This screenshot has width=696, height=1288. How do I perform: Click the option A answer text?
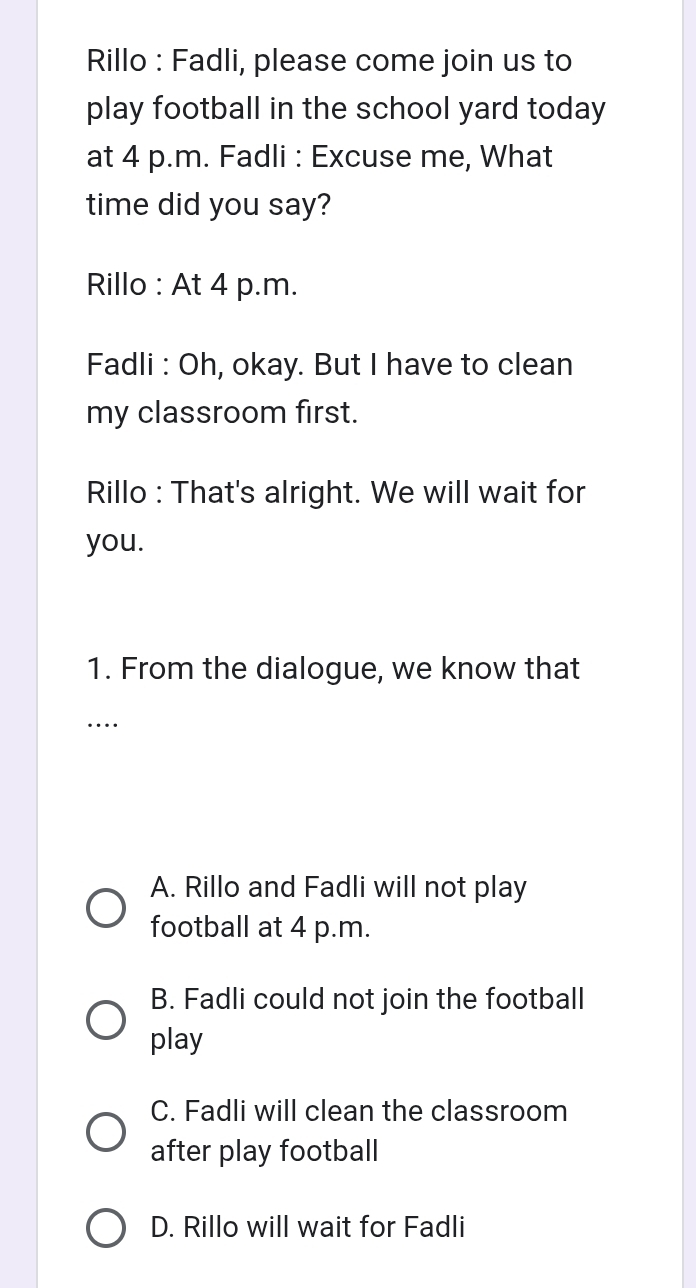pos(338,906)
